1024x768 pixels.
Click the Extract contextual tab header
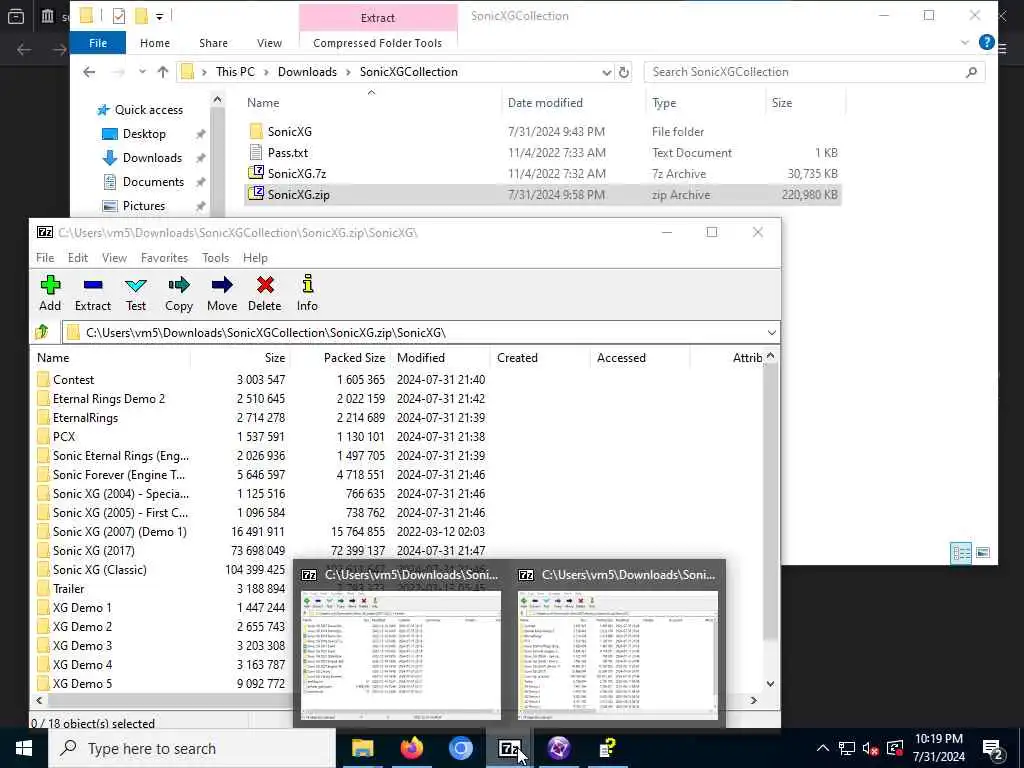tap(377, 18)
